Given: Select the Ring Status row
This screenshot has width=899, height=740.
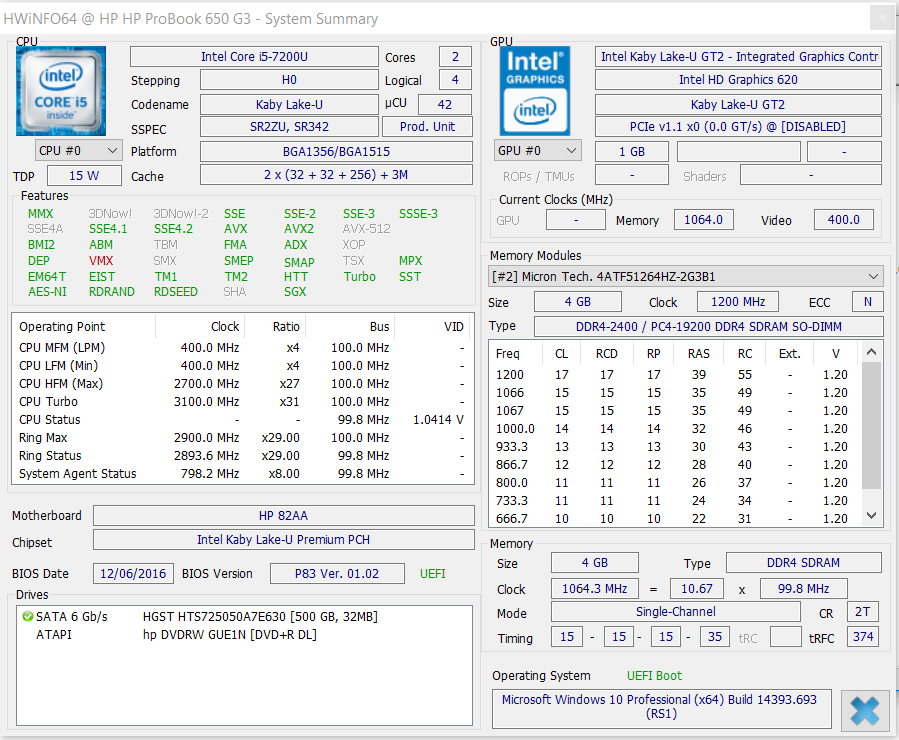Looking at the screenshot, I should pos(243,456).
